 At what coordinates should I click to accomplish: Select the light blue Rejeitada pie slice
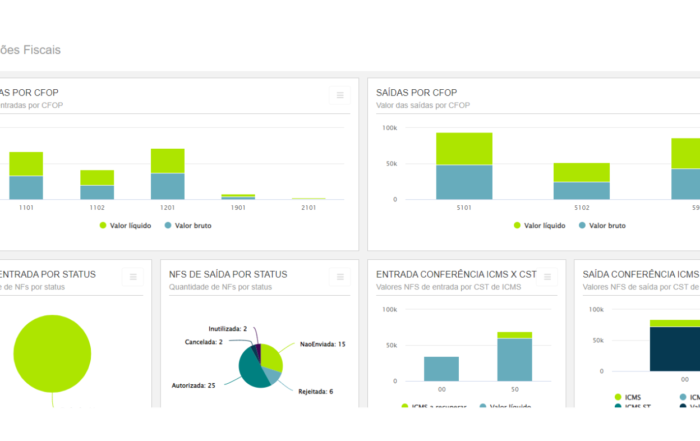(273, 376)
